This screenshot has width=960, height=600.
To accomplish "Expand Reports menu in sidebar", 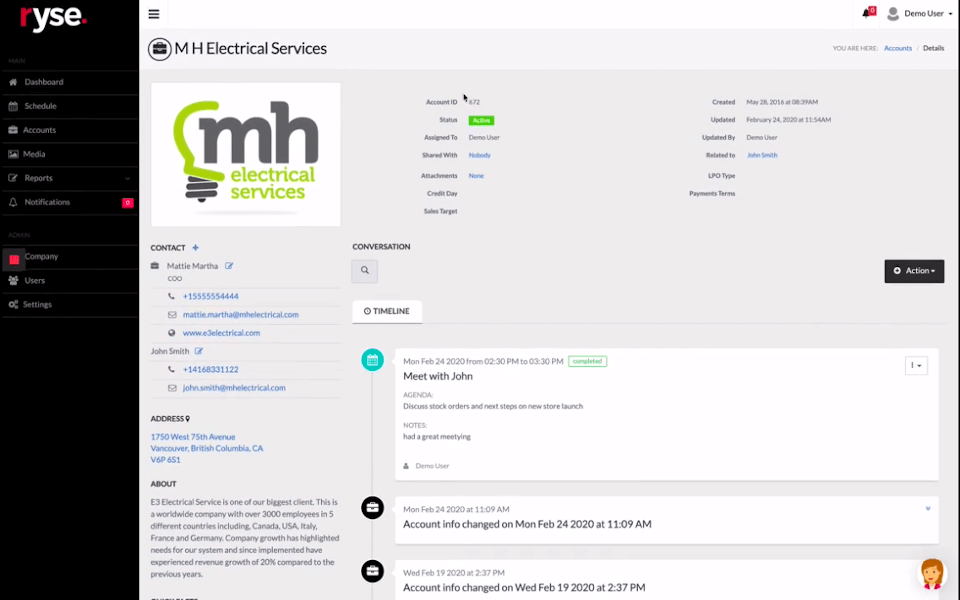I will (69, 178).
